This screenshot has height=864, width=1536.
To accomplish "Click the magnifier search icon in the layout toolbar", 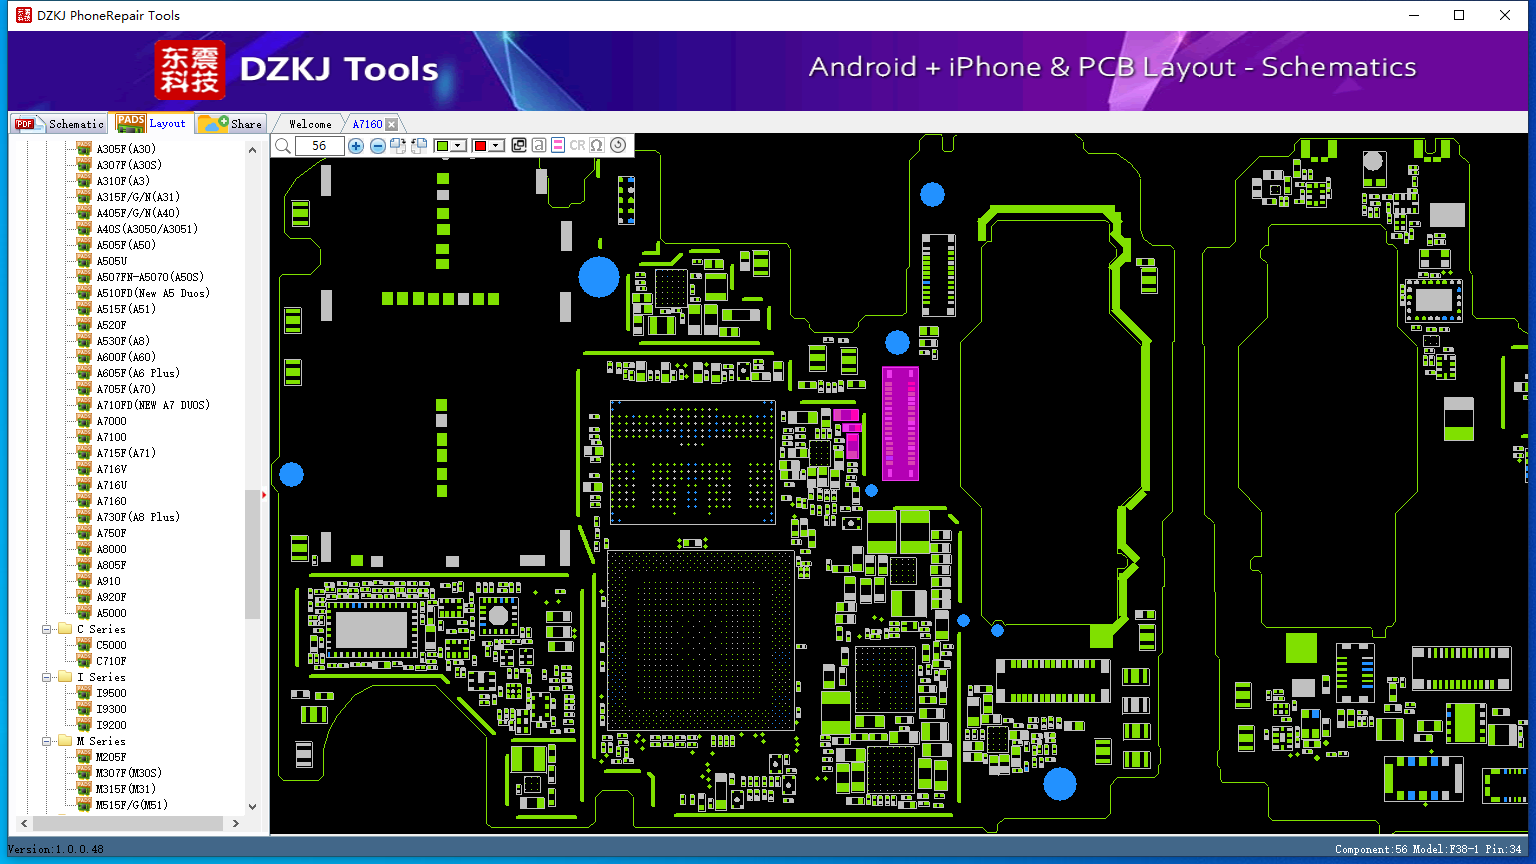I will click(283, 146).
